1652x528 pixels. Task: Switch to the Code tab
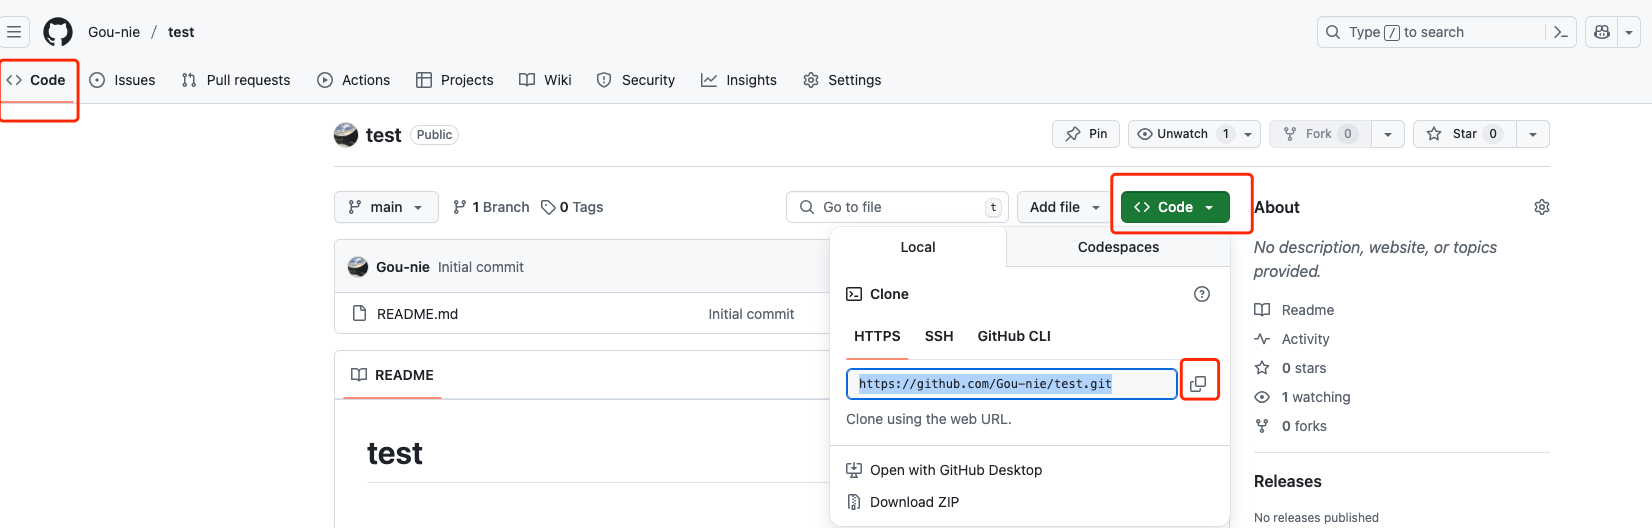37,80
